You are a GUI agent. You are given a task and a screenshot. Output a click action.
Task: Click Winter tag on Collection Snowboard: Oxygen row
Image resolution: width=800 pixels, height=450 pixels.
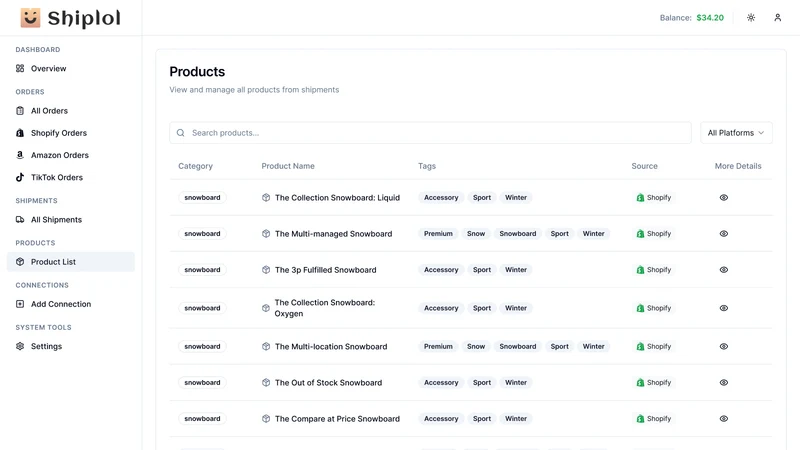point(516,308)
